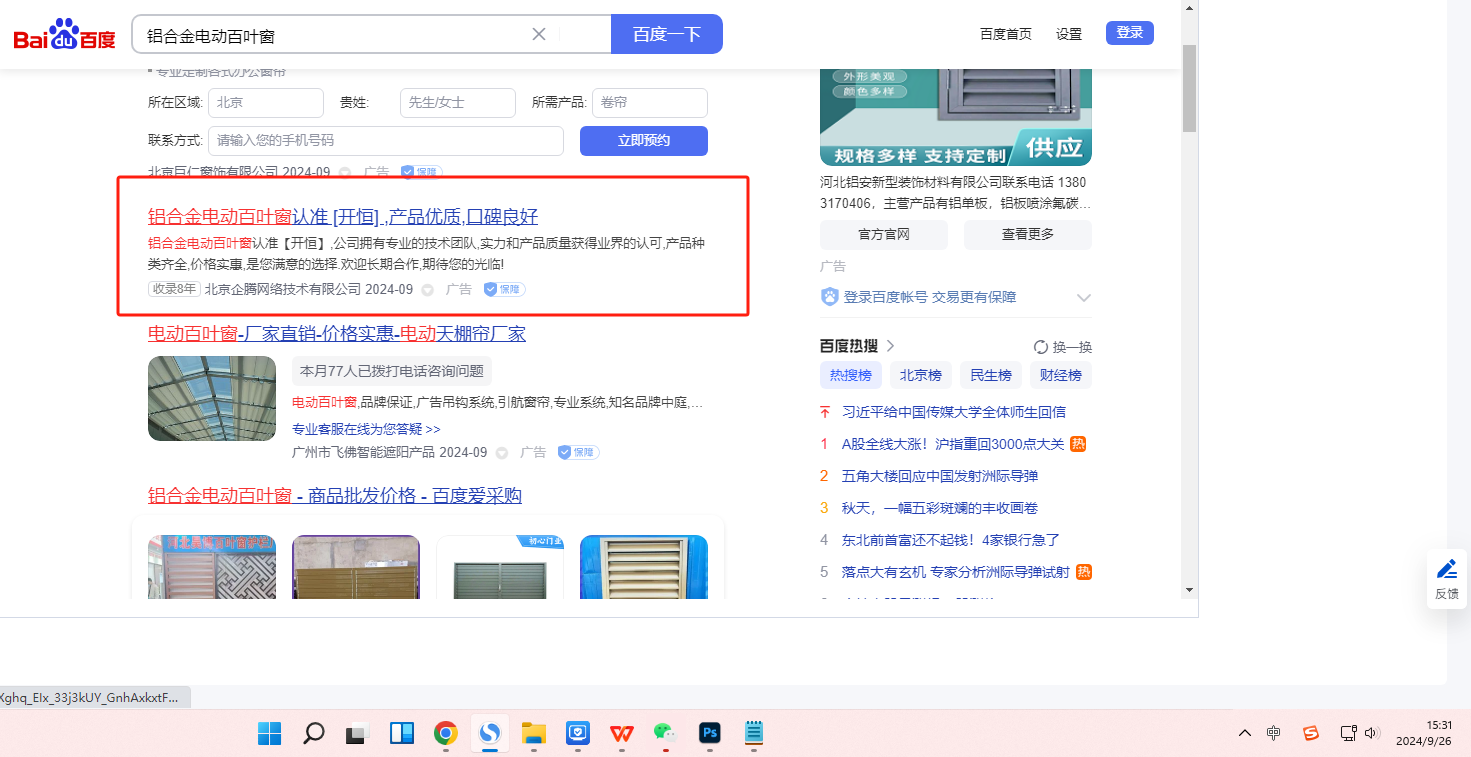Select the 热搜榜 tab
This screenshot has width=1471, height=757.
pyautogui.click(x=850, y=375)
